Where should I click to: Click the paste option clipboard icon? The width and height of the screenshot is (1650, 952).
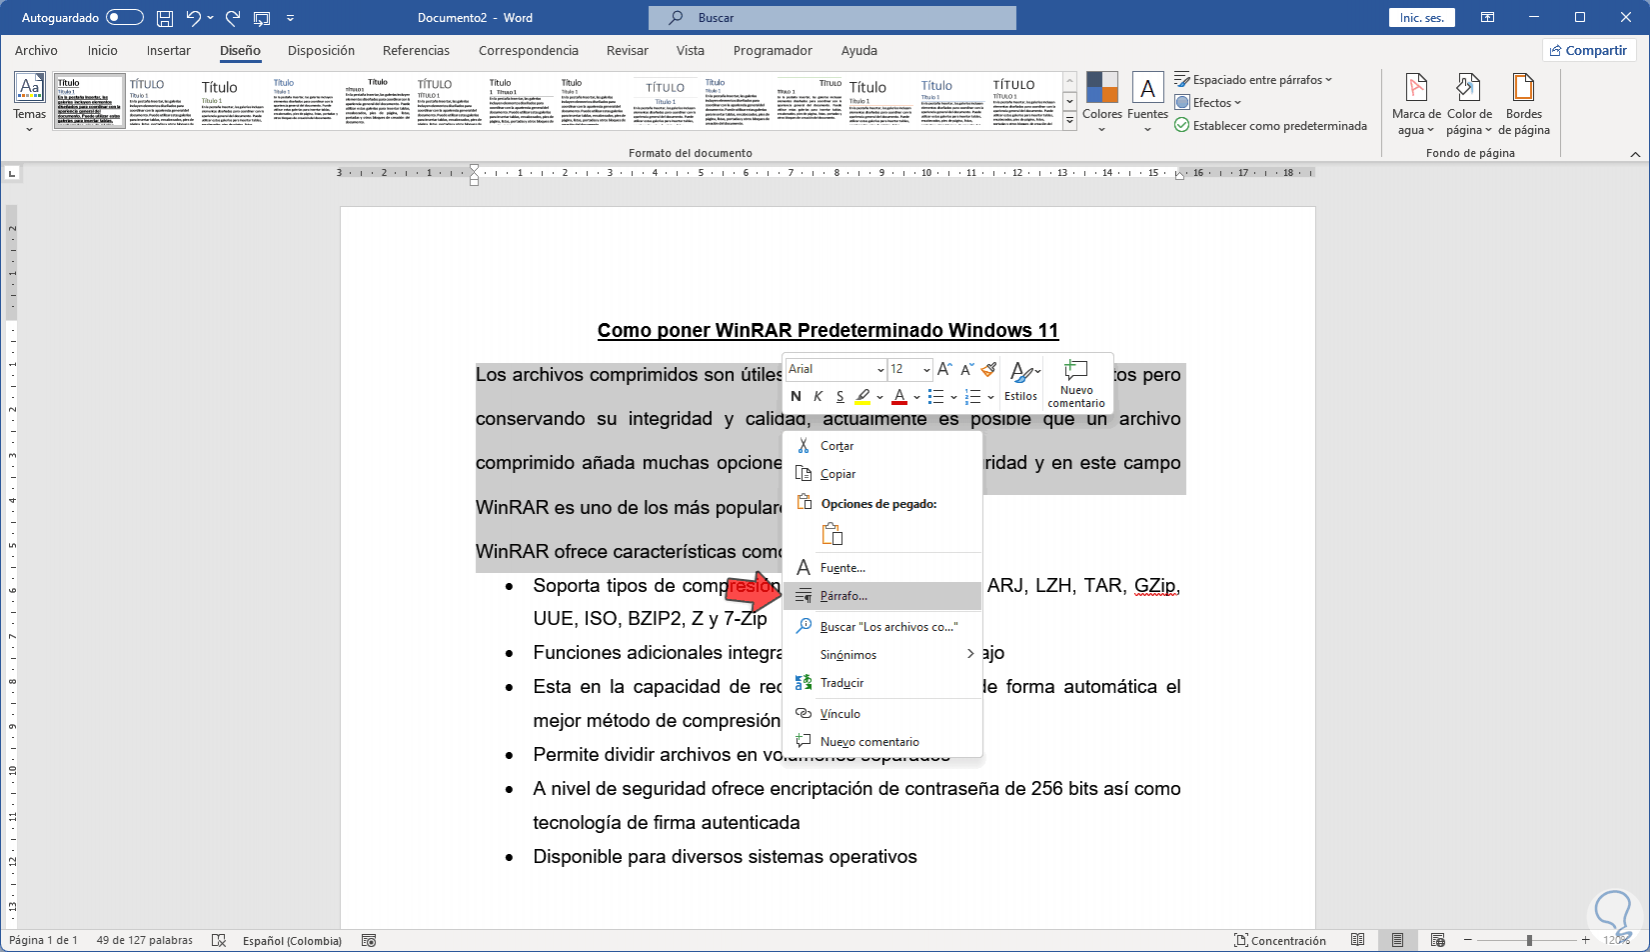click(x=832, y=534)
